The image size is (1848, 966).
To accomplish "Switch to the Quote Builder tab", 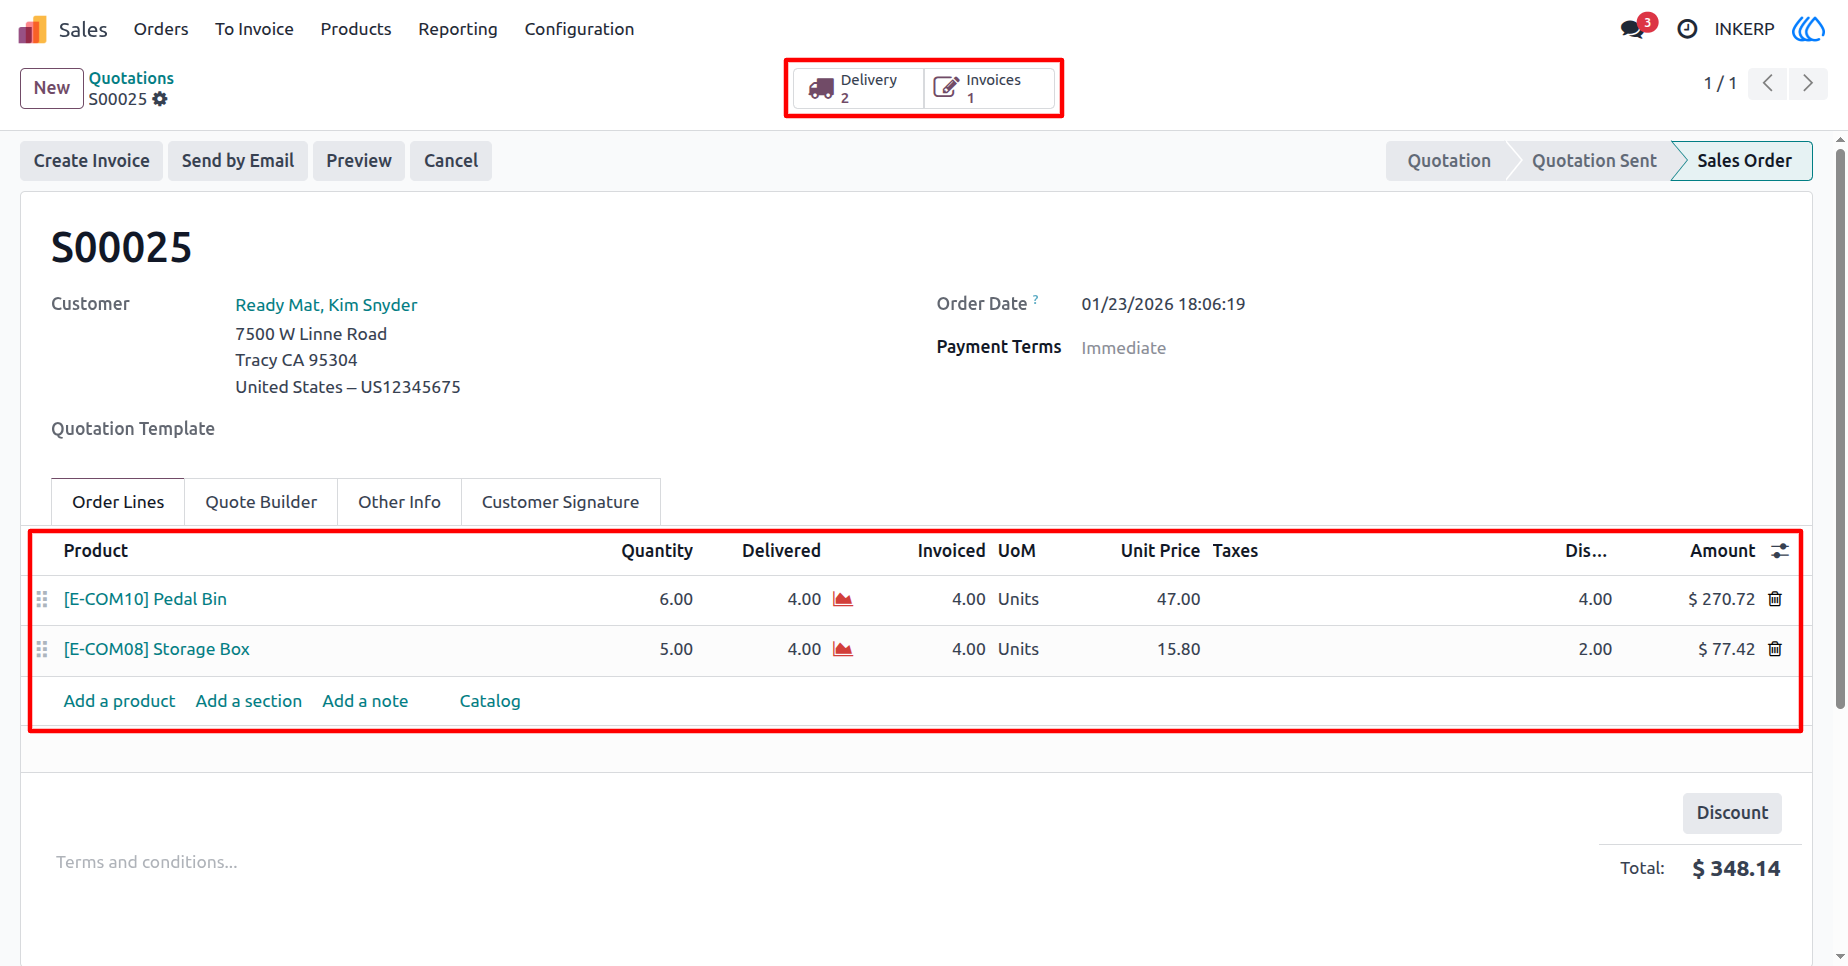I will 261,502.
